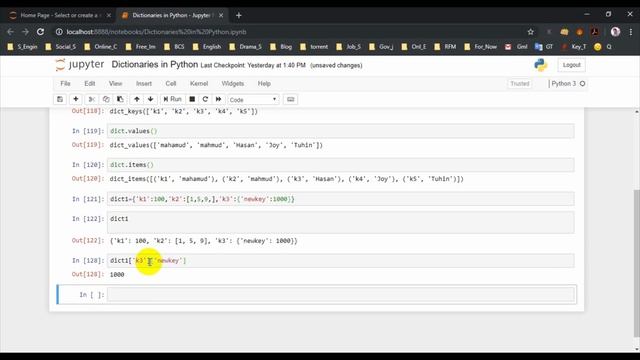Screen dimensions: 640x360
Task: Close the Dictionaries in Python tab
Action: coord(221,15)
